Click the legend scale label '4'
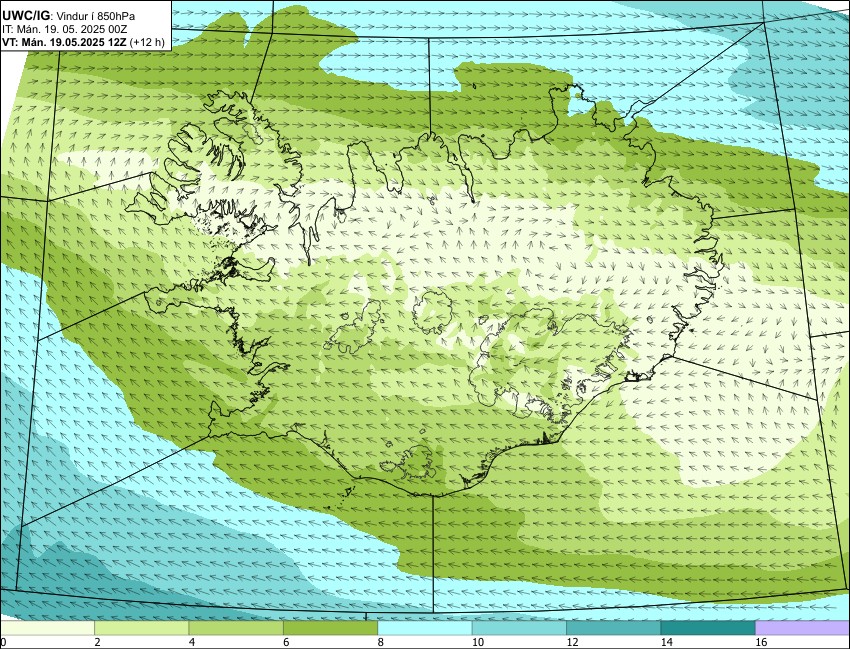The height and width of the screenshot is (649, 850). (x=192, y=642)
